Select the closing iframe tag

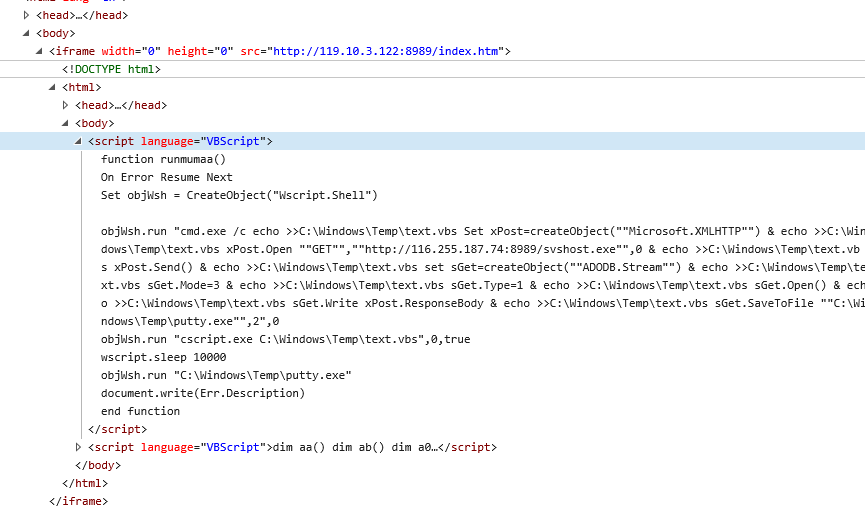coord(78,501)
